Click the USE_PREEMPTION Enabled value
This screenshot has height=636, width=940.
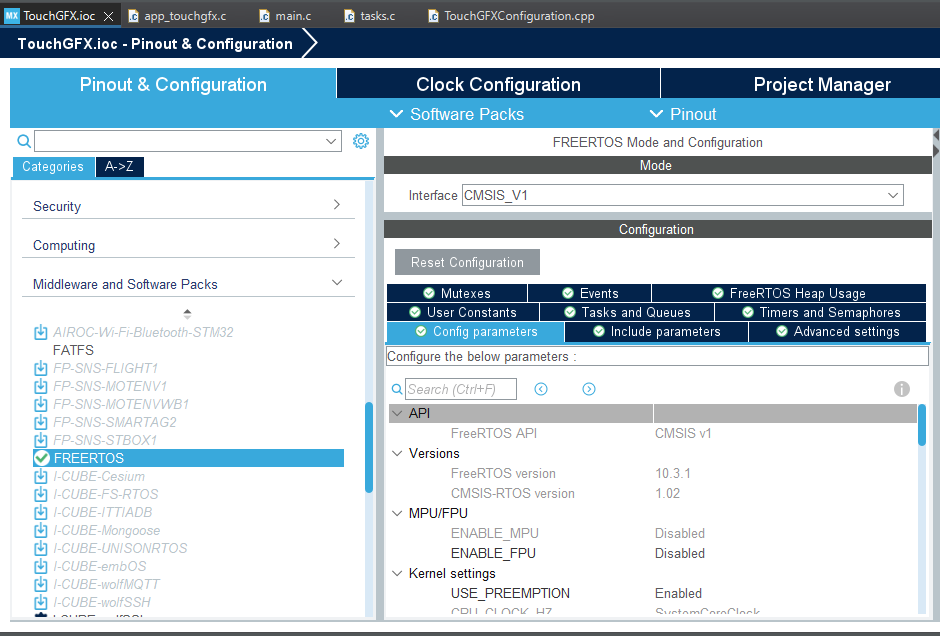[x=678, y=593]
